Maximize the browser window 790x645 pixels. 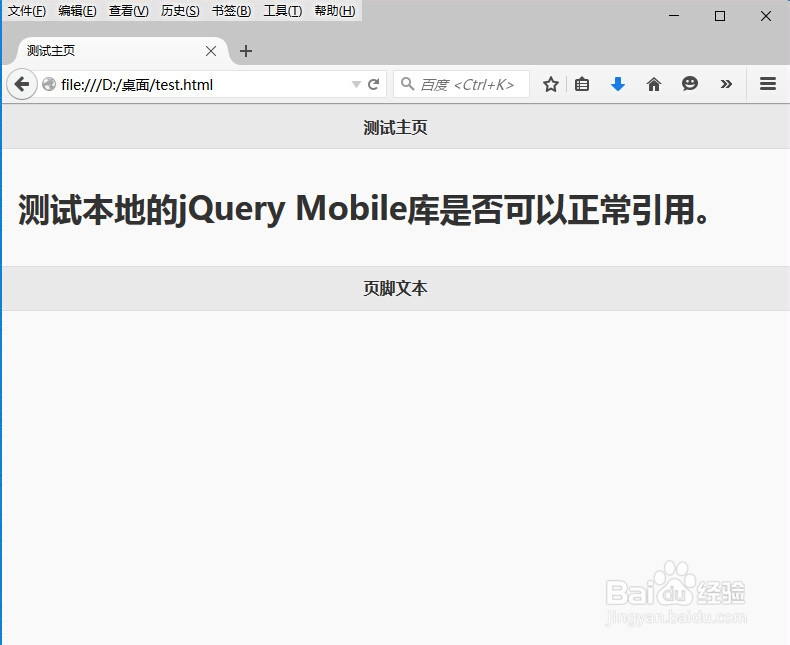720,16
